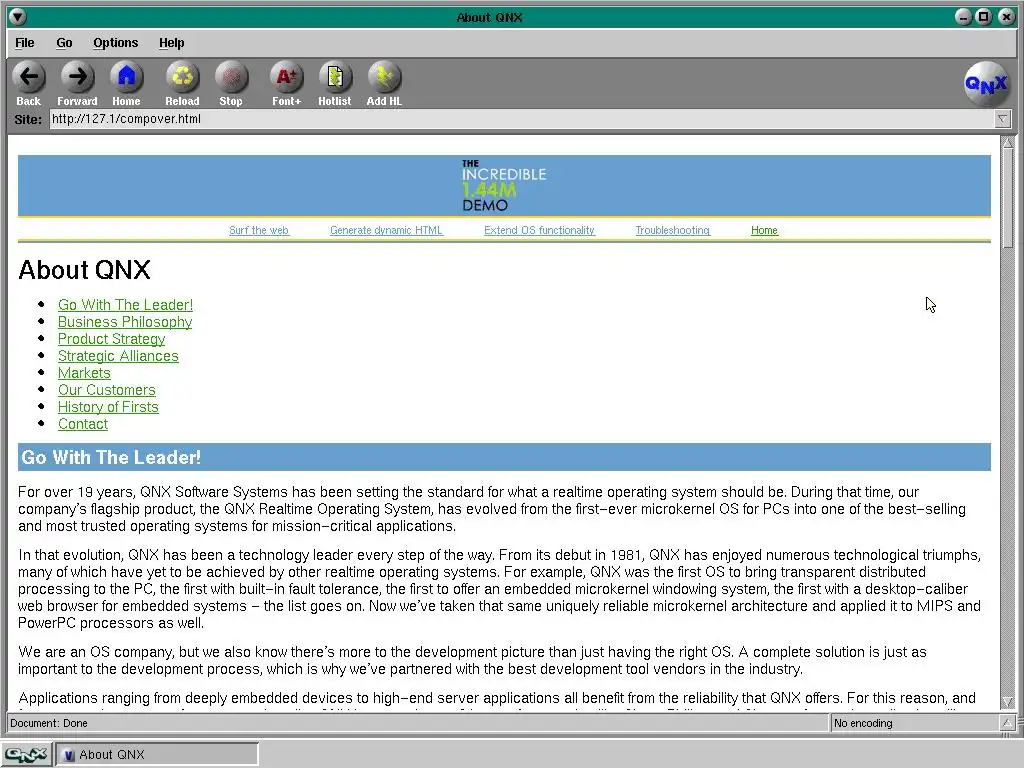Minimize the About QNX window
This screenshot has width=1024, height=768.
coord(963,17)
